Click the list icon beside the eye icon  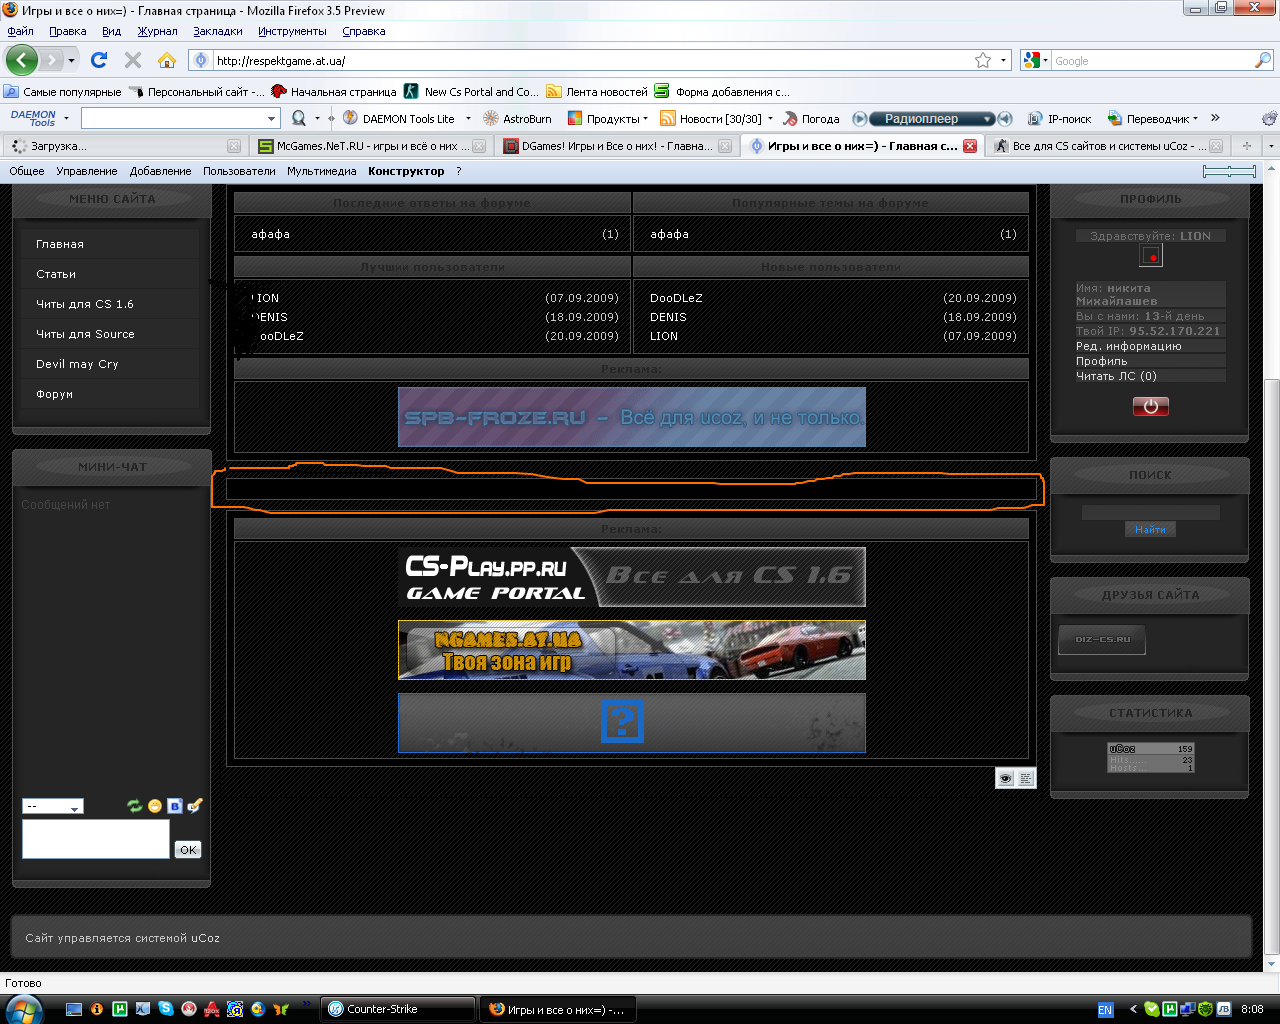(x=1027, y=778)
